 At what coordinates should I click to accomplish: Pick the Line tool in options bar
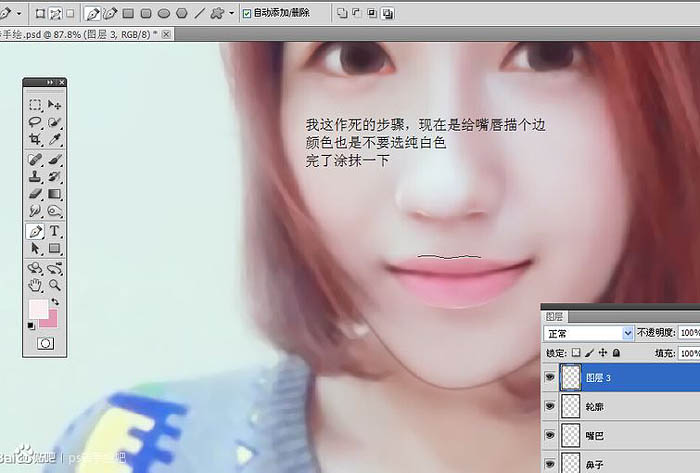[x=199, y=14]
